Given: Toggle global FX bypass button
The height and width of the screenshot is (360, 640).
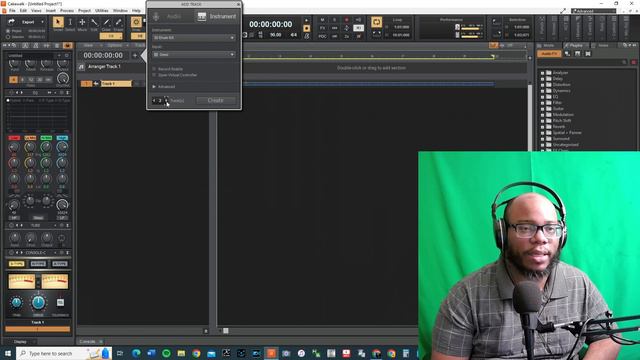Looking at the screenshot, I should pyautogui.click(x=322, y=28).
